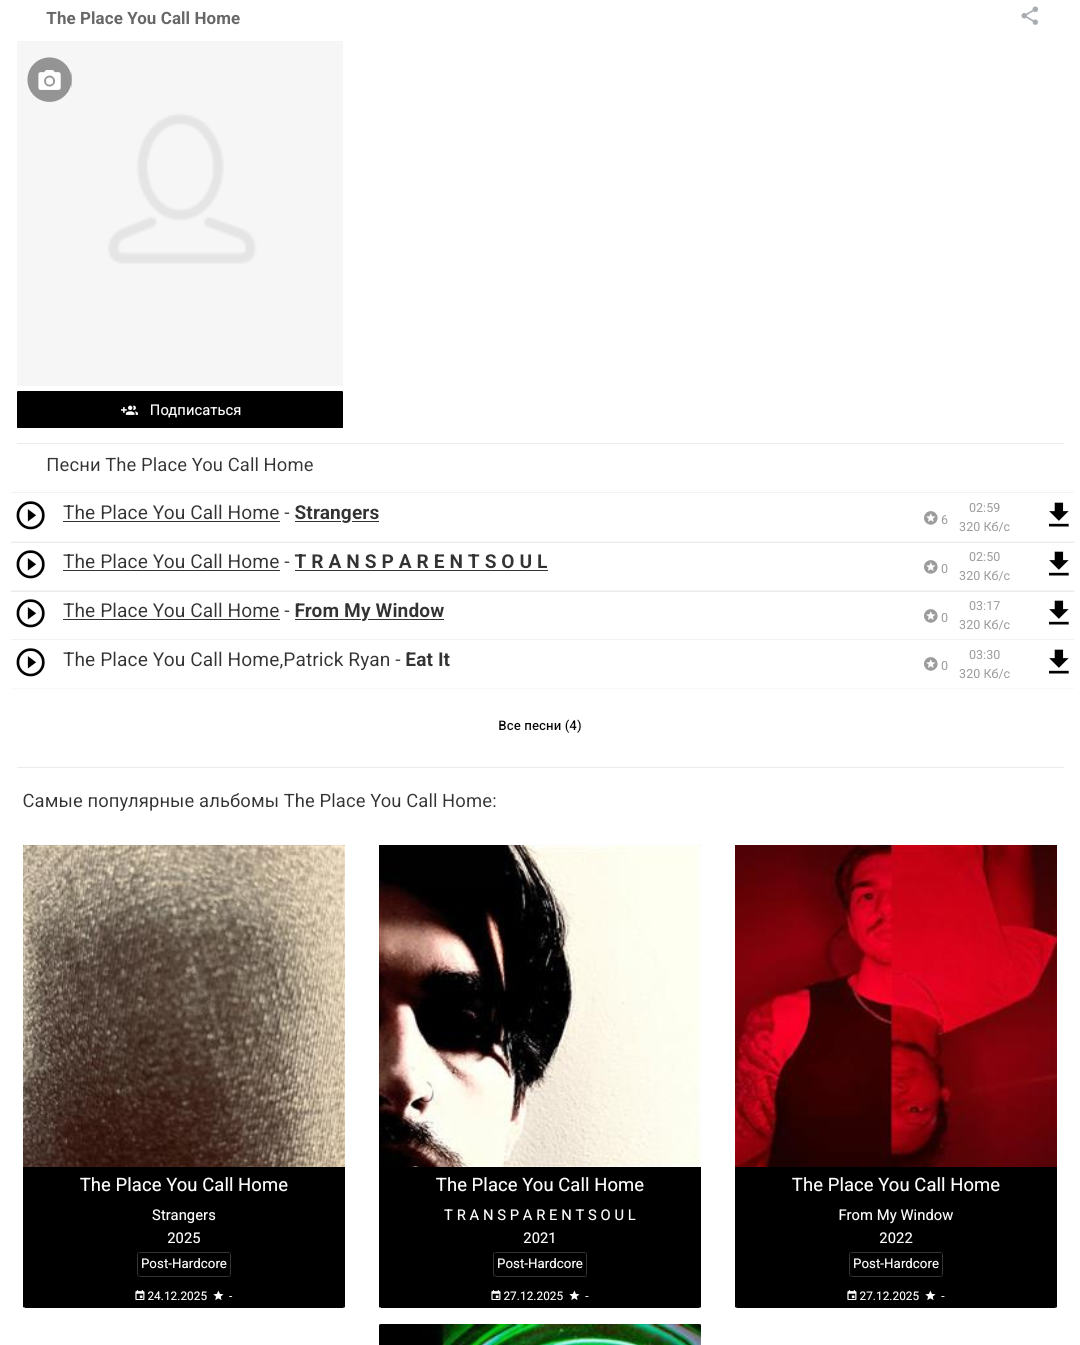Subscribe with the Подписаться button
This screenshot has height=1345, width=1080.
(x=180, y=410)
